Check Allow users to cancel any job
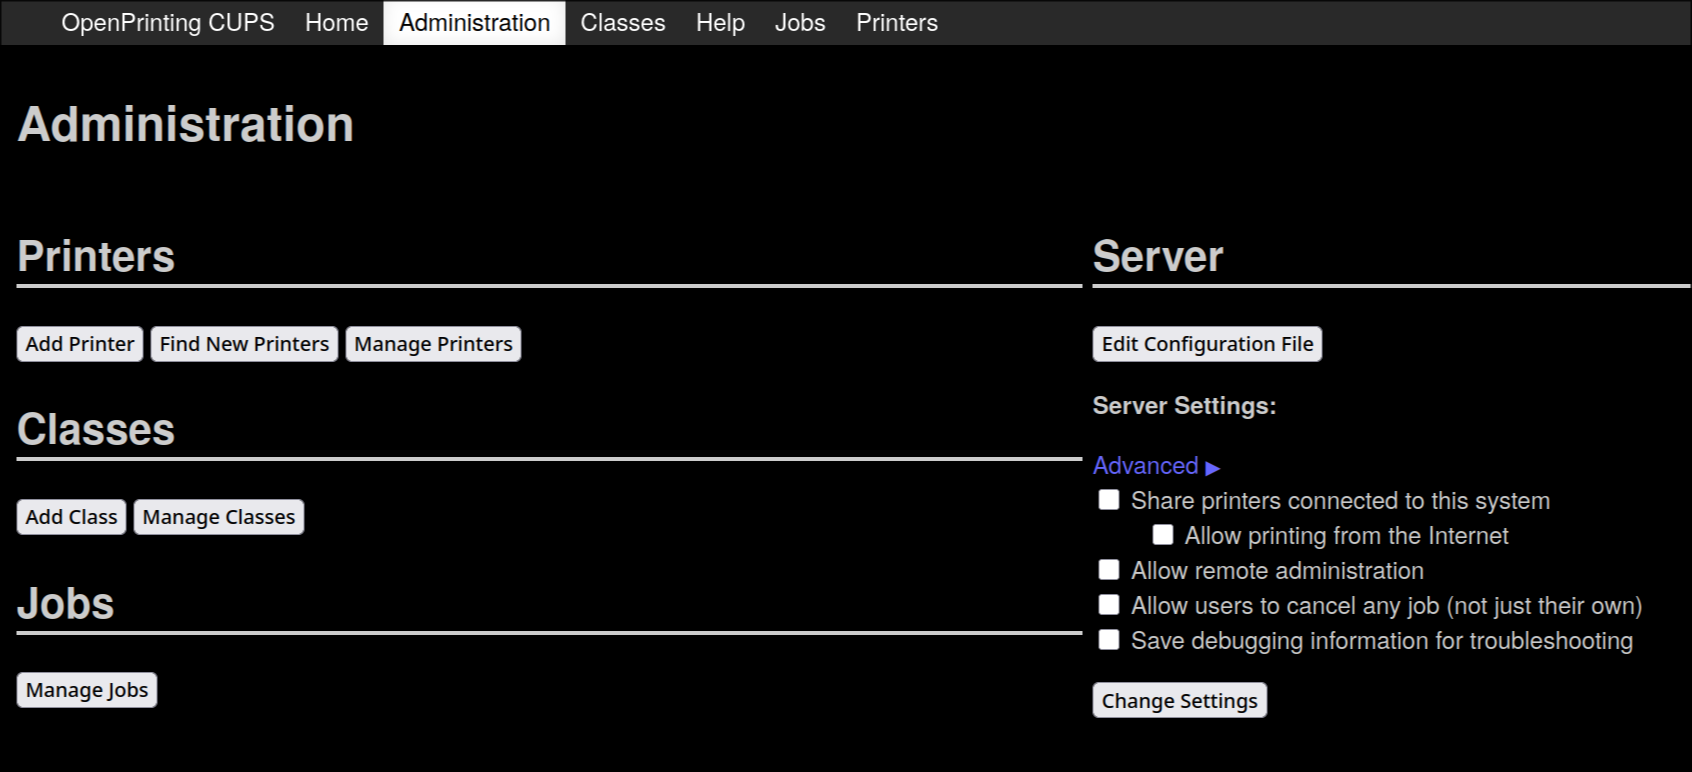 [x=1109, y=605]
